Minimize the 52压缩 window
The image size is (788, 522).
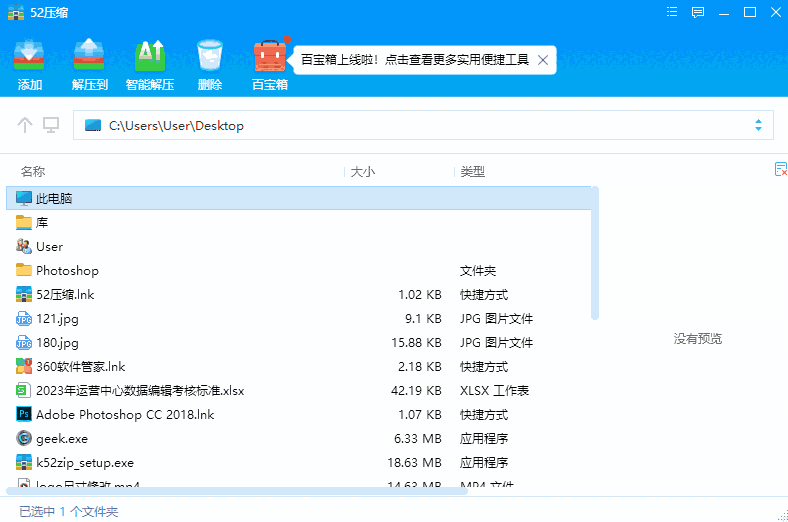[724, 12]
